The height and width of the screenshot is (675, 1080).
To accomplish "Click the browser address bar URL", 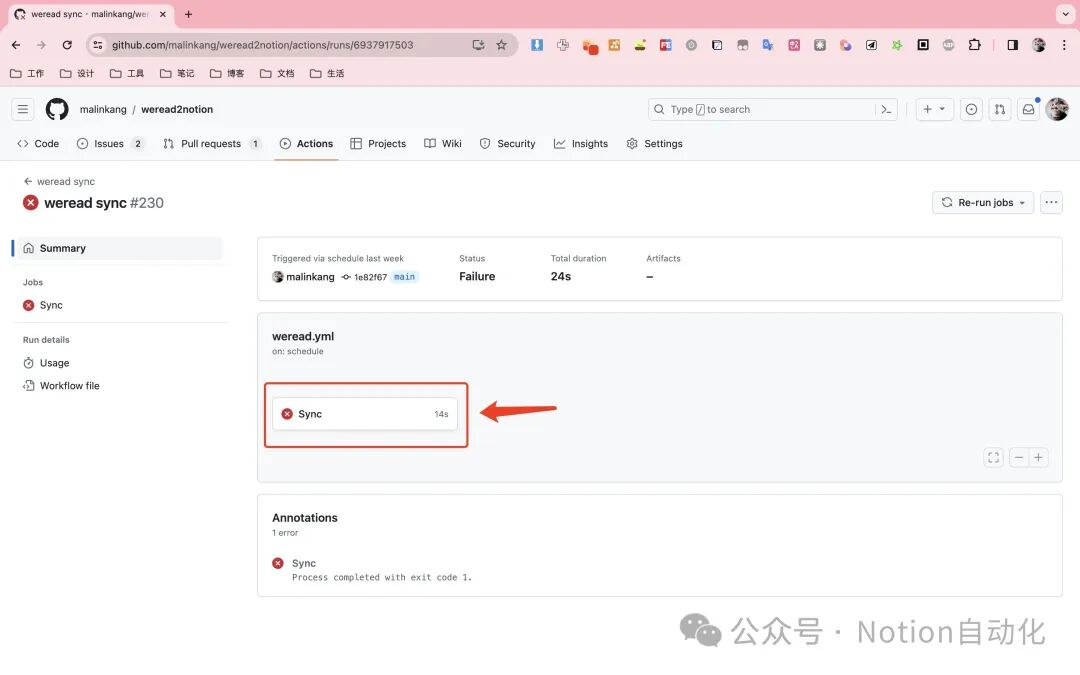I will [262, 45].
